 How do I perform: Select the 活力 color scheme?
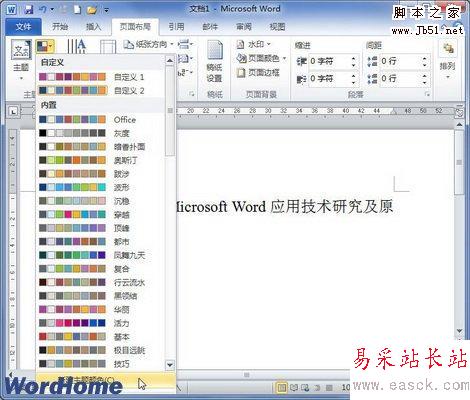100,323
